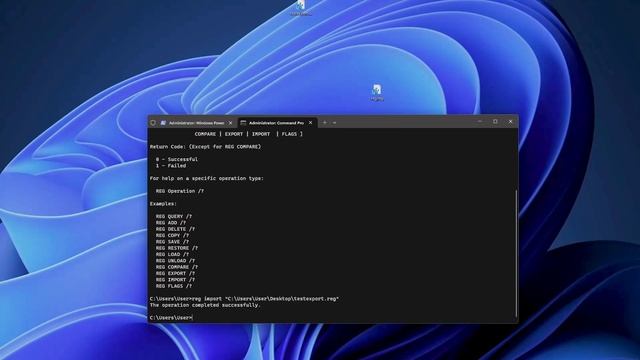The image size is (640, 360).
Task: Close the Administrator: Windows PowerShell tab
Action: click(x=231, y=122)
